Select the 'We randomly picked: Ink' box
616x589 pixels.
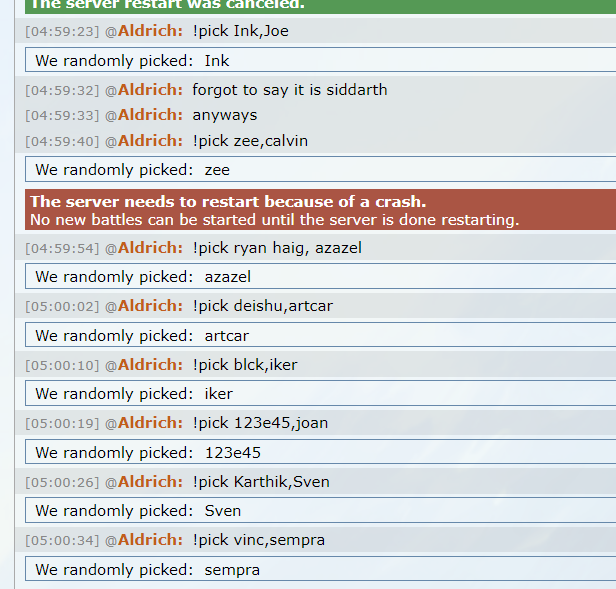(x=320, y=60)
